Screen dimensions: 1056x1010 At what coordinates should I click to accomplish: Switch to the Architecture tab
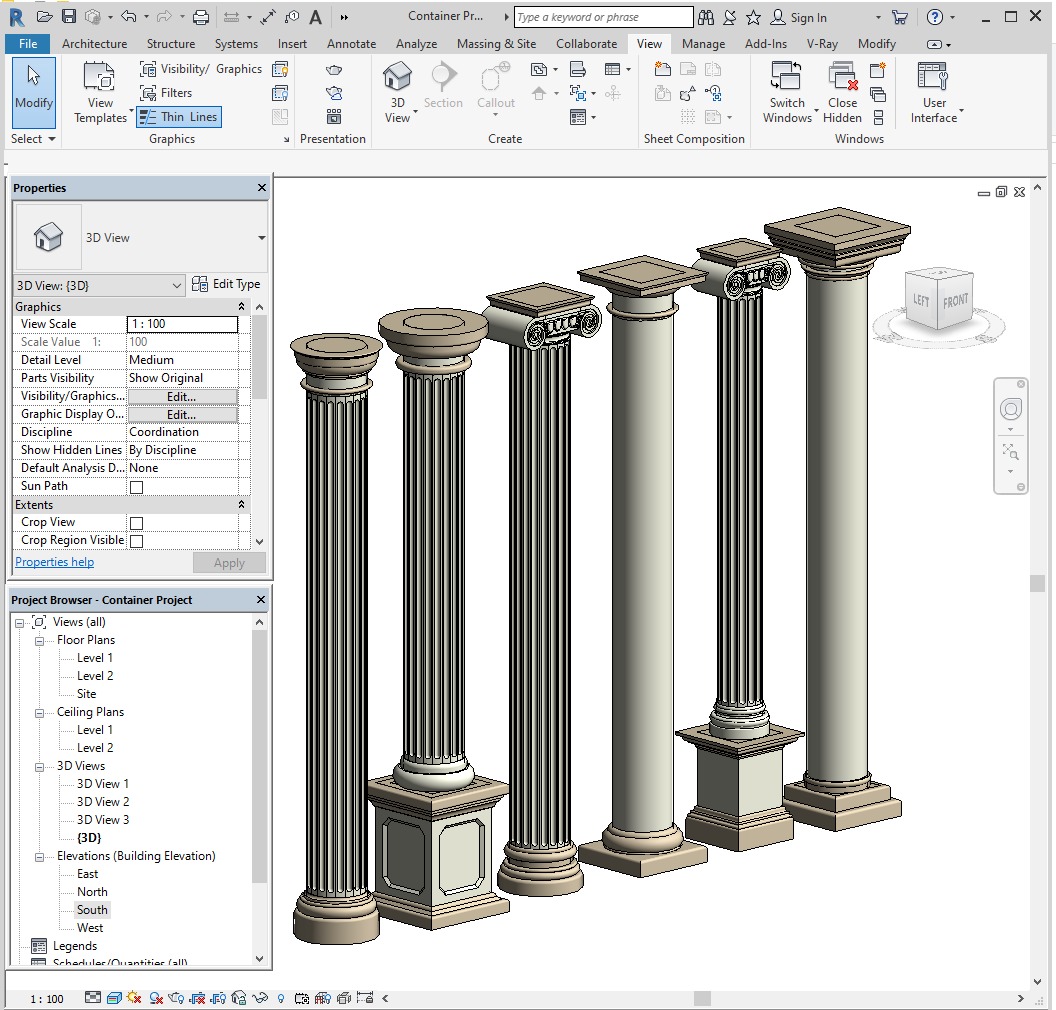coord(94,44)
